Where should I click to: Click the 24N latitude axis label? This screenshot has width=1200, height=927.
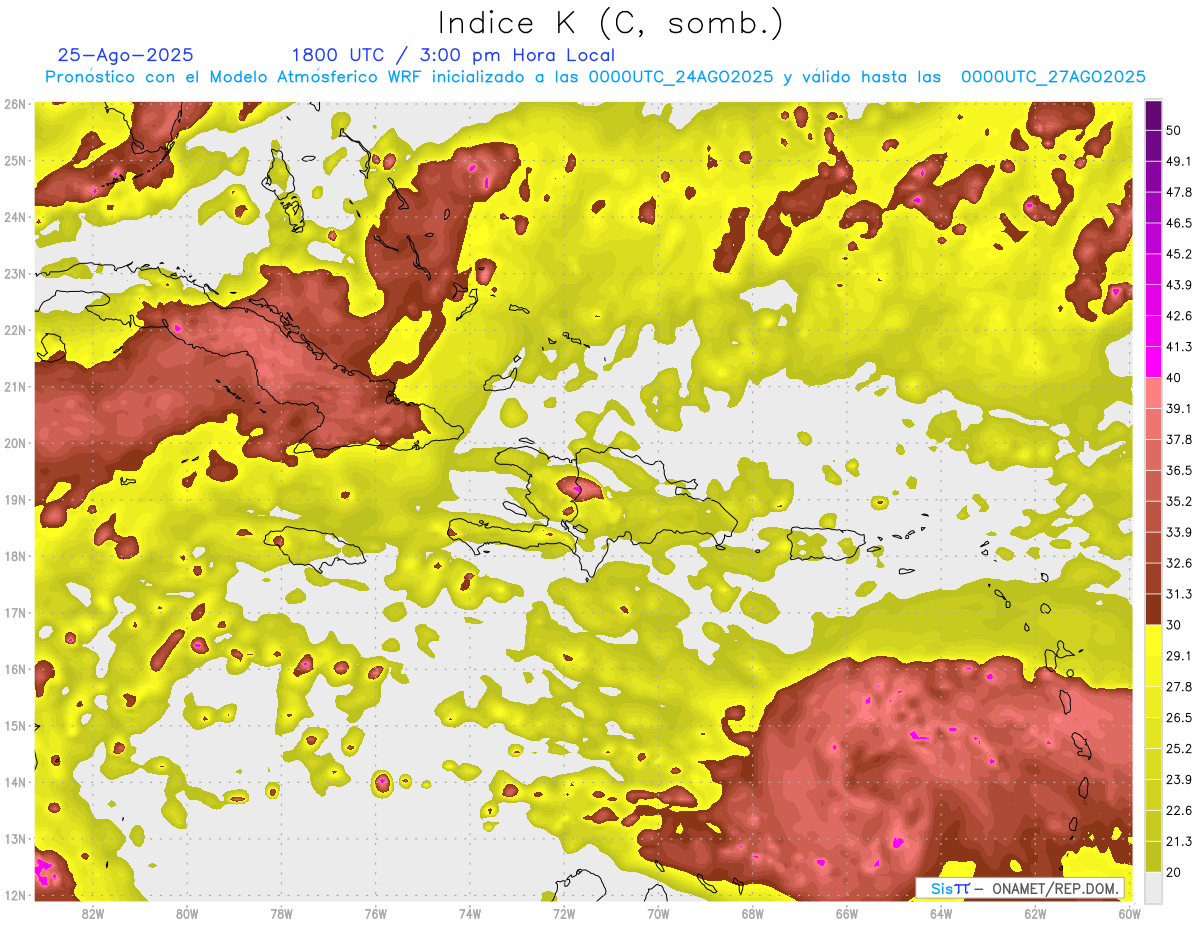click(x=15, y=217)
